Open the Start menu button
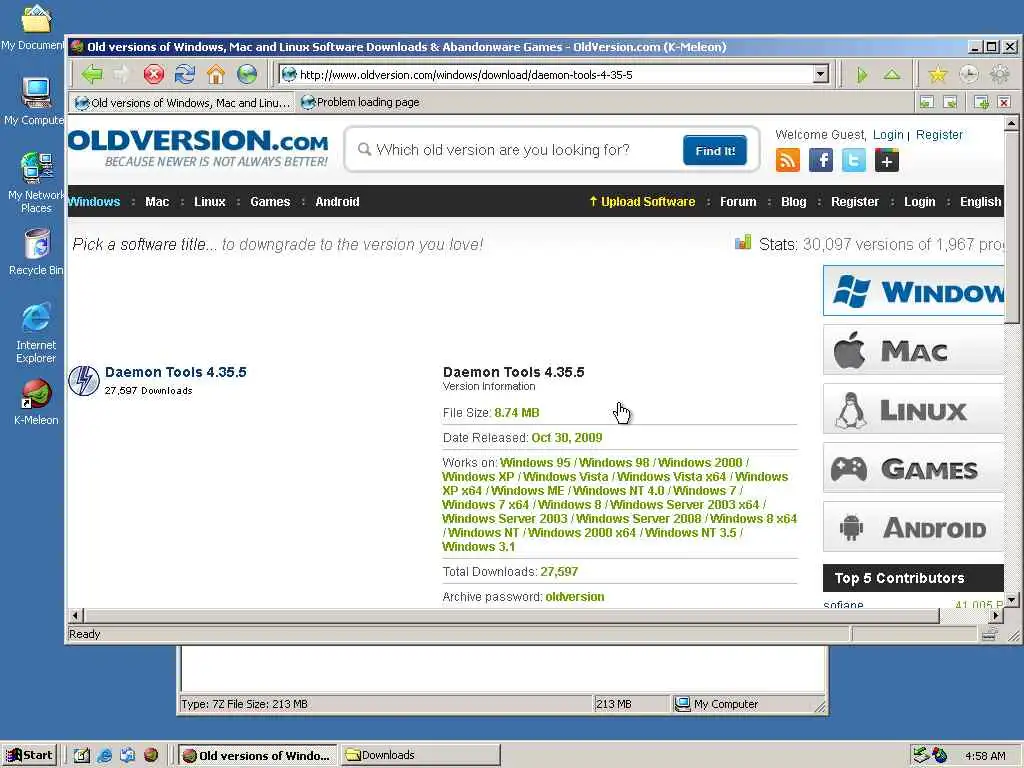Image resolution: width=1024 pixels, height=768 pixels. click(x=30, y=755)
